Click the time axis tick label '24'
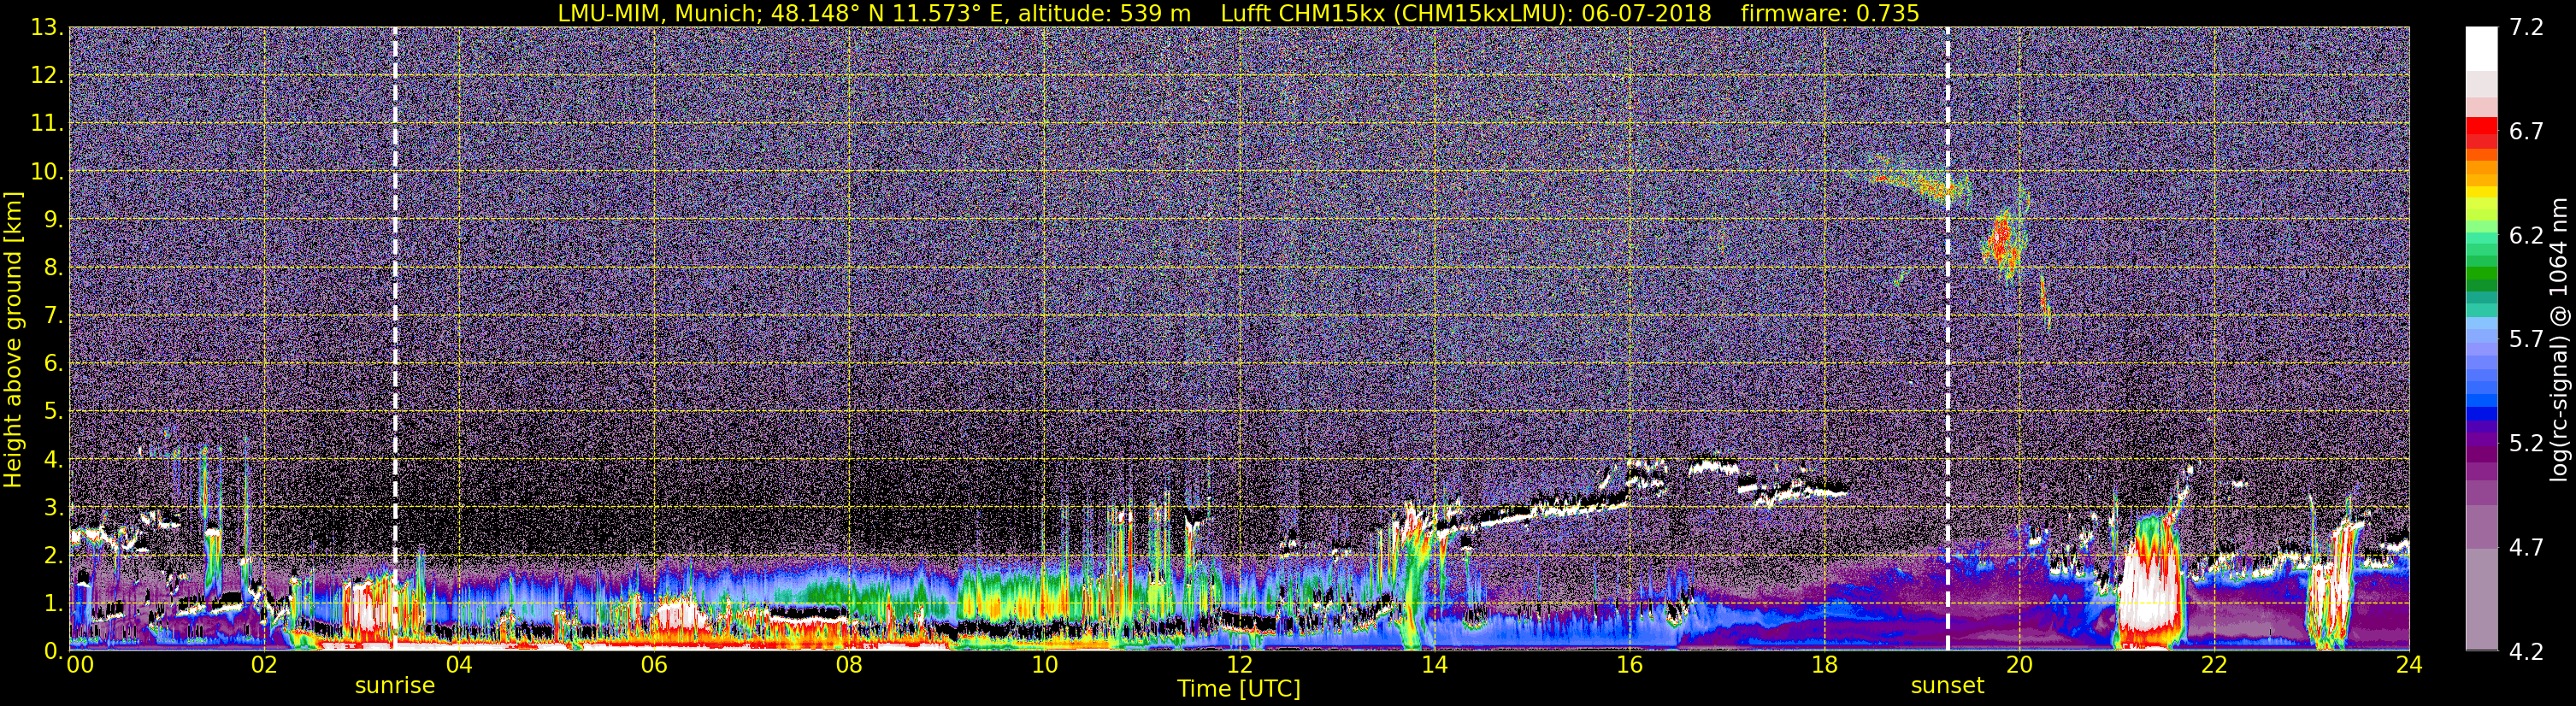Viewport: 2576px width, 706px height. (2409, 665)
